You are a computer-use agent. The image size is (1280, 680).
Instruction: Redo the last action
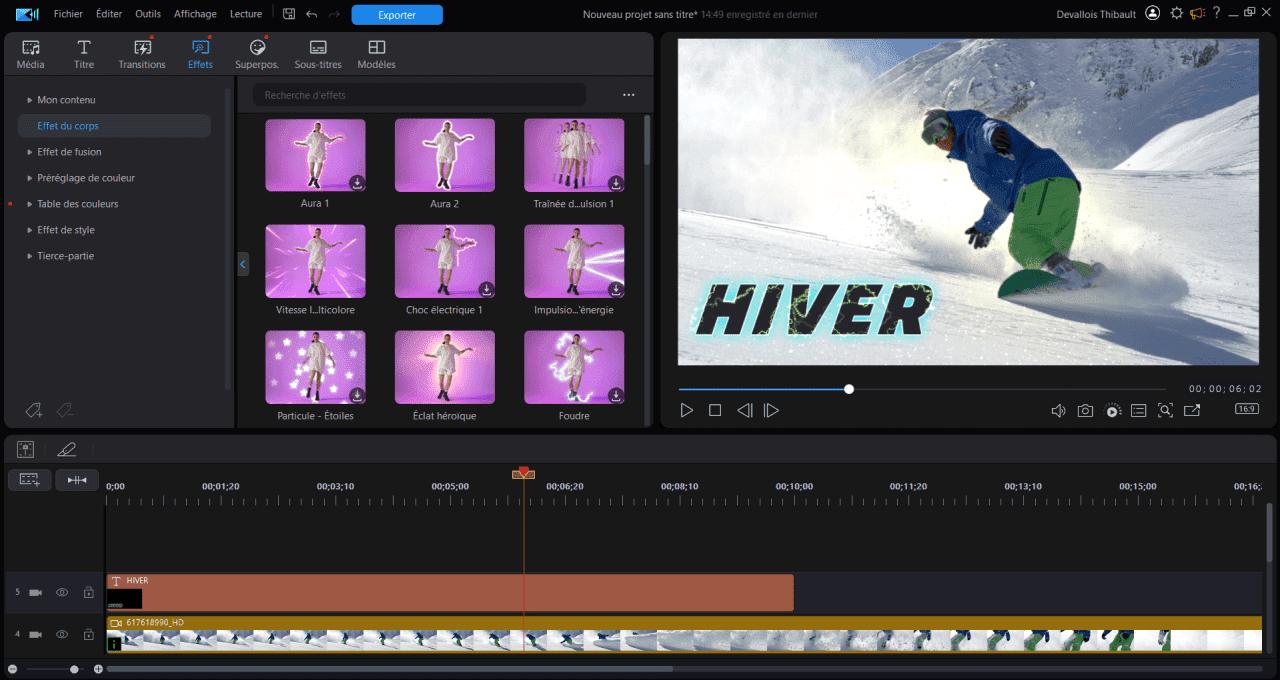[x=334, y=14]
